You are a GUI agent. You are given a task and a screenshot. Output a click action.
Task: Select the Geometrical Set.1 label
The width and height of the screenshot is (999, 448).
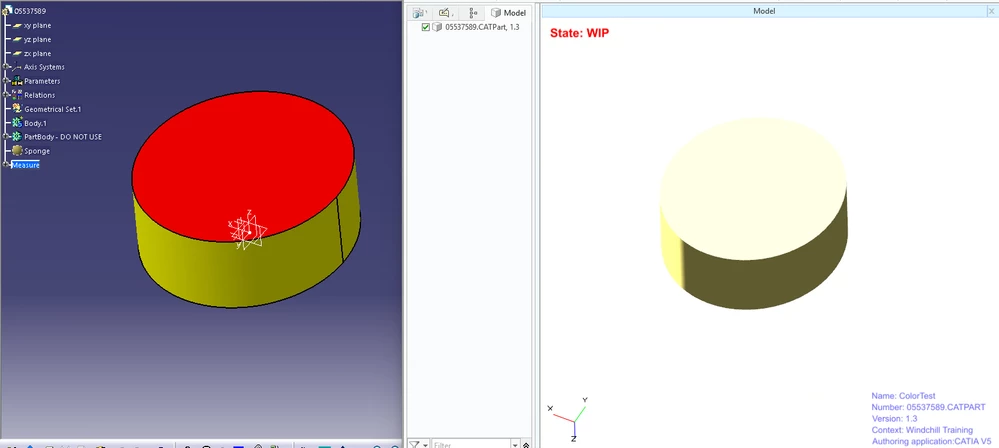[53, 109]
